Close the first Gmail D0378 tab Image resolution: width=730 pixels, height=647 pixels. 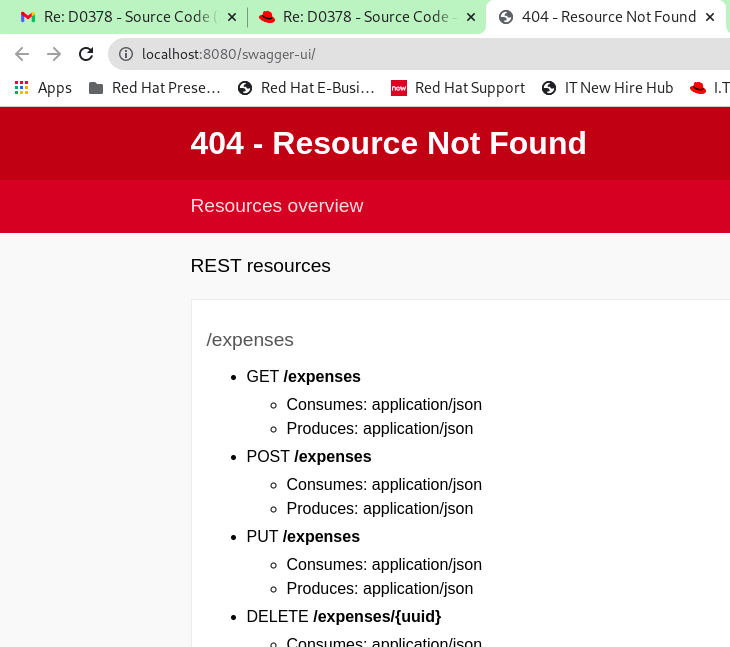coord(231,17)
